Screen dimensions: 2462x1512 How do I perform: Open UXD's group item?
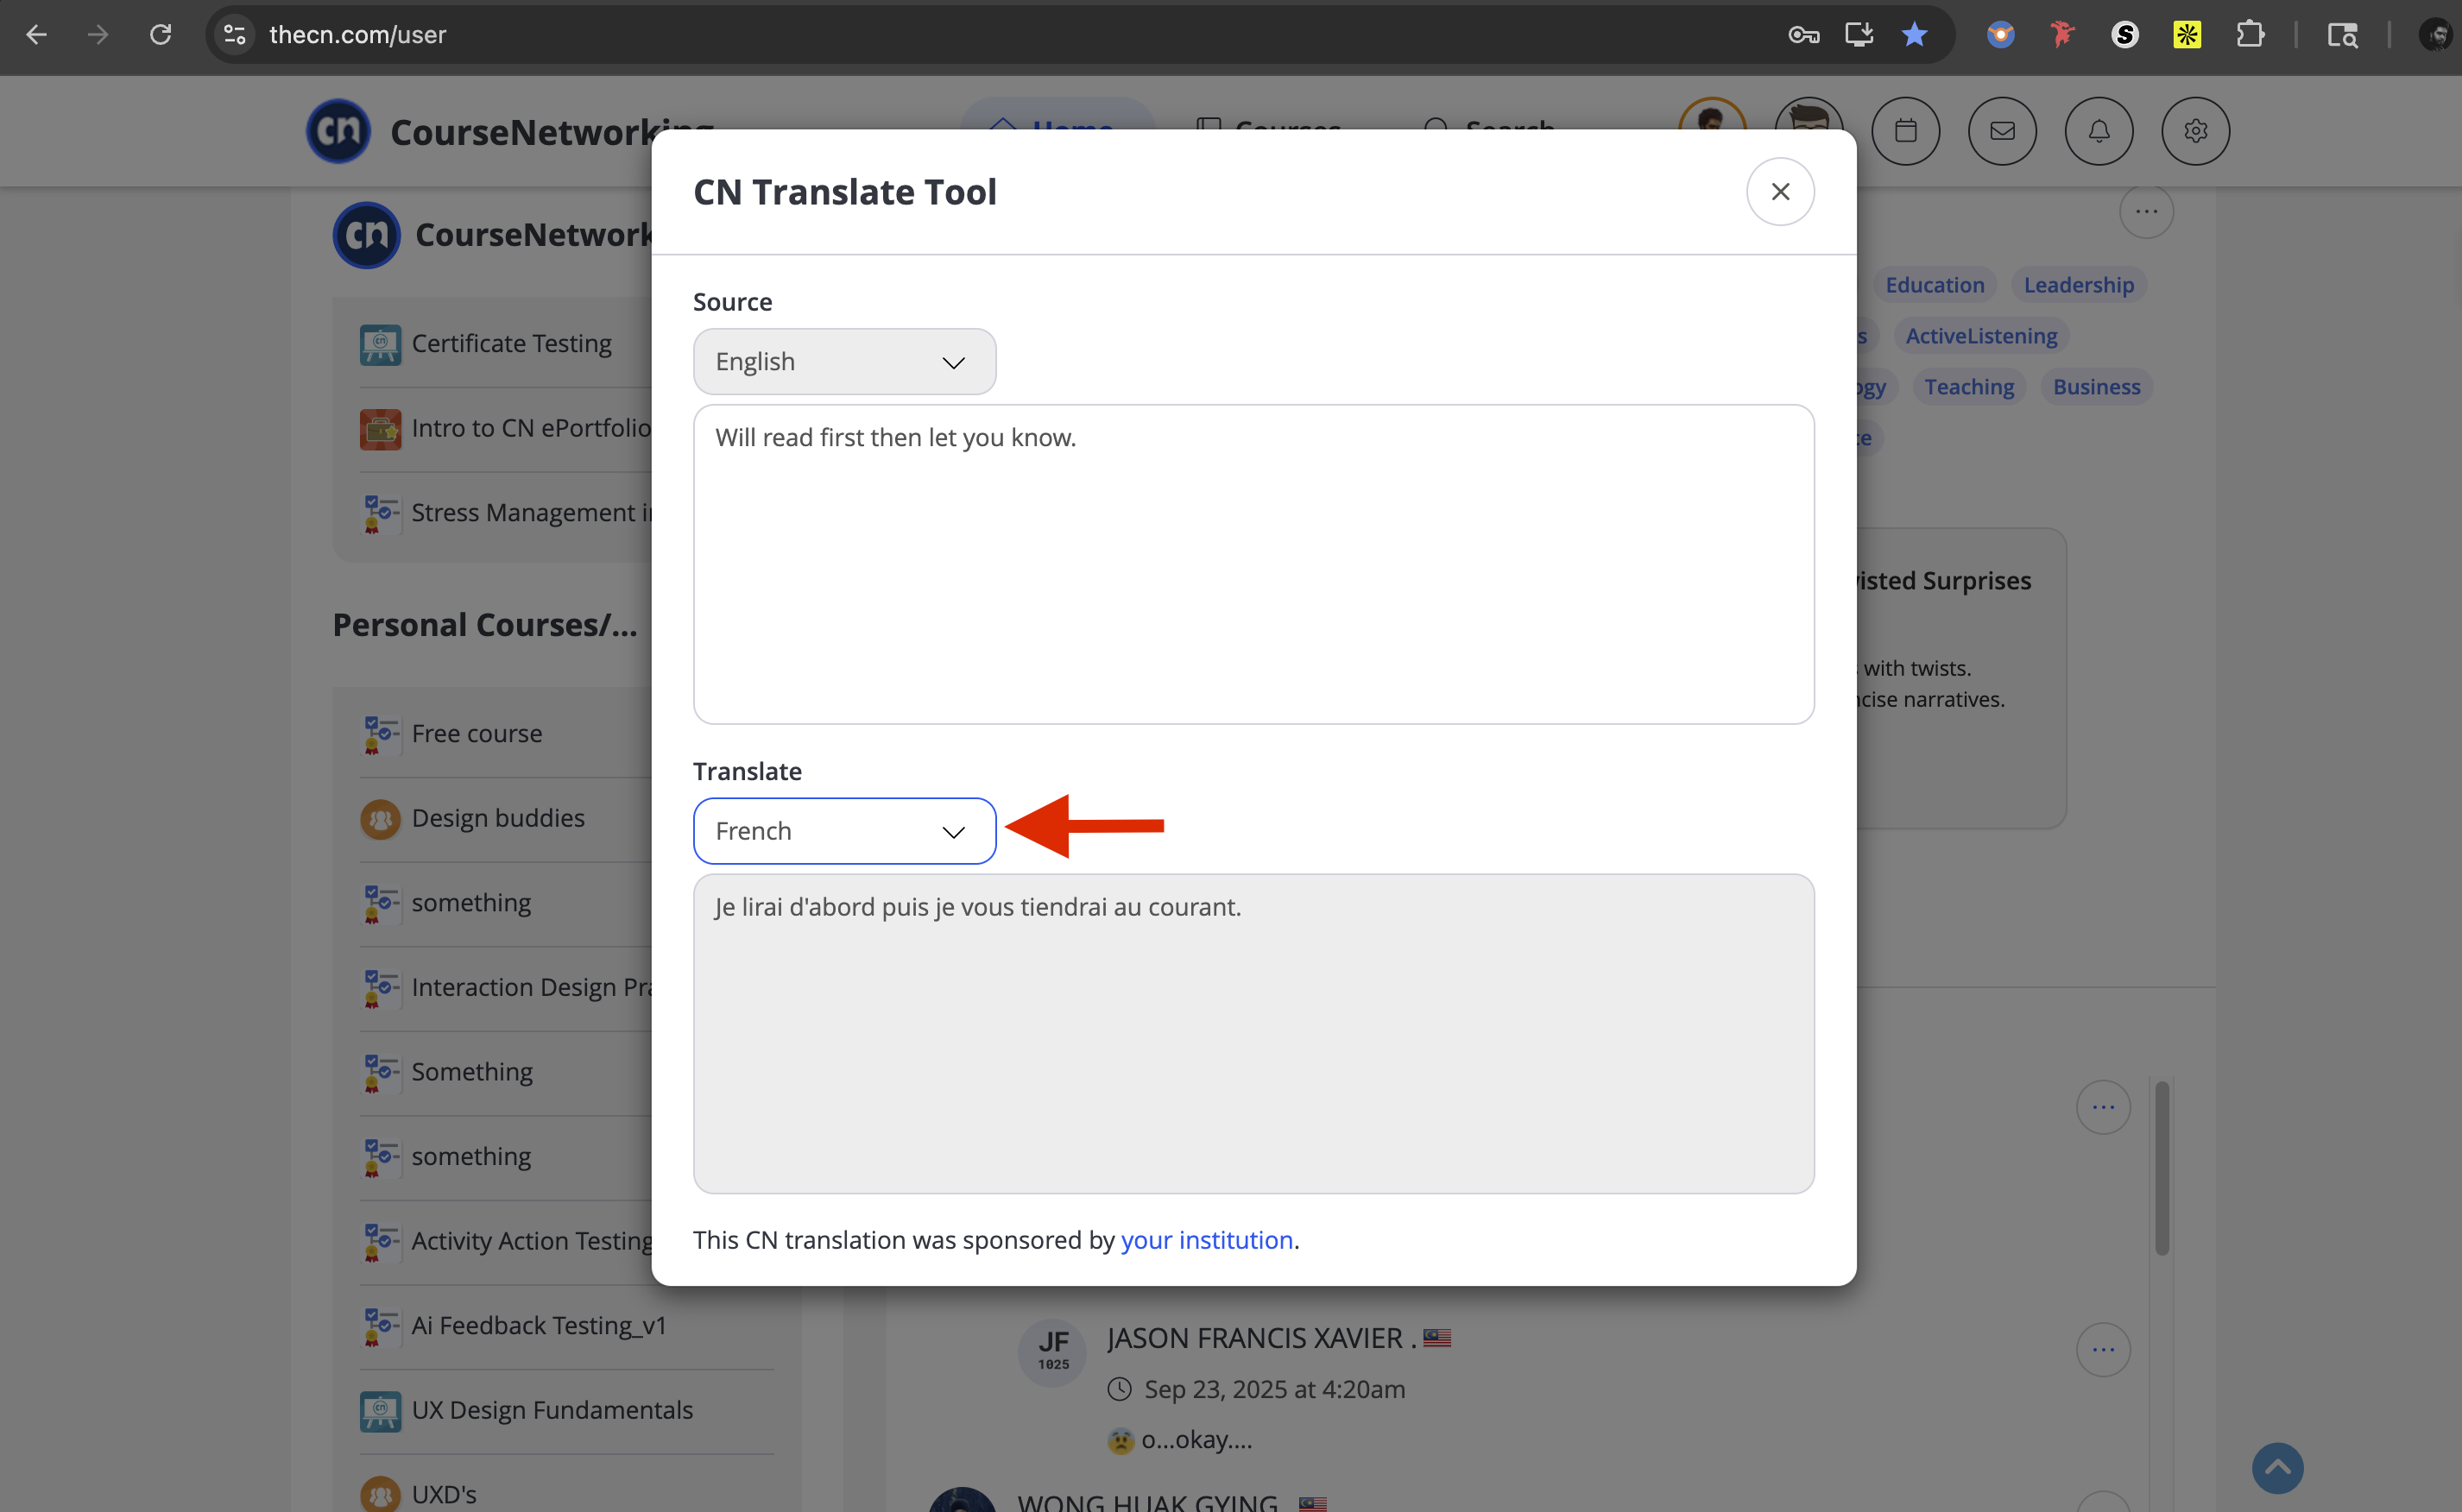click(444, 1494)
